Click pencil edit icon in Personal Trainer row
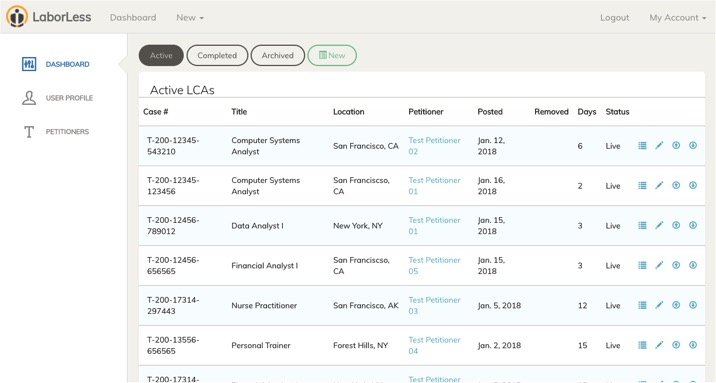This screenshot has width=716, height=383. (x=659, y=345)
